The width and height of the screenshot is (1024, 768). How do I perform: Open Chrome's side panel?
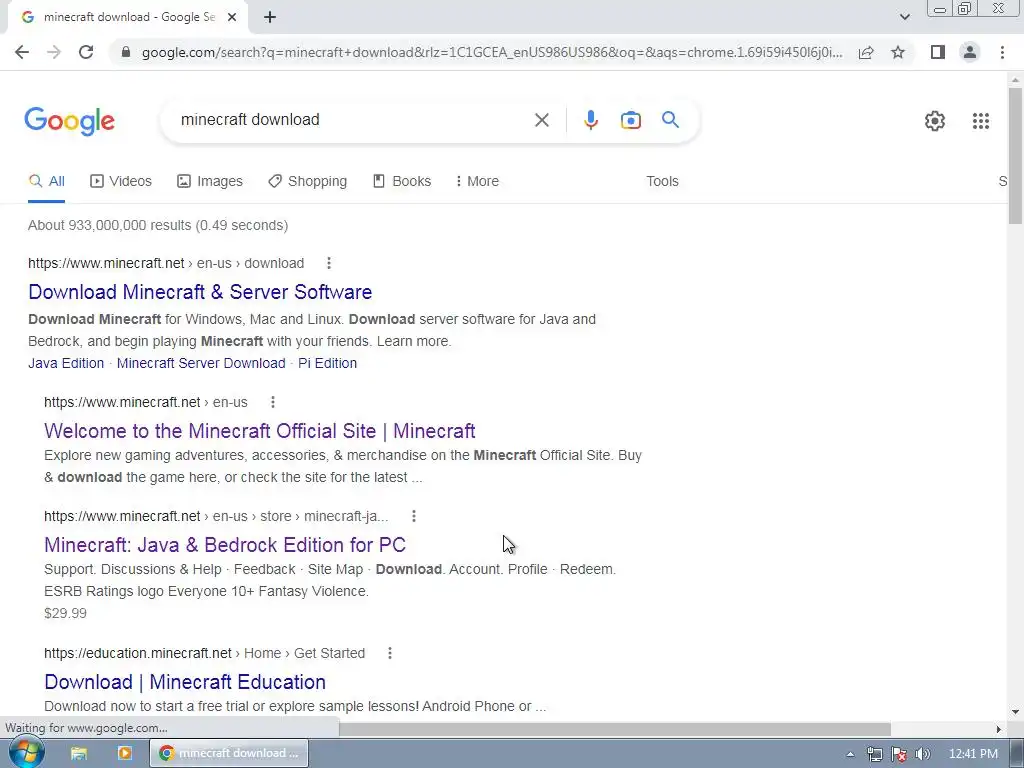(x=938, y=52)
